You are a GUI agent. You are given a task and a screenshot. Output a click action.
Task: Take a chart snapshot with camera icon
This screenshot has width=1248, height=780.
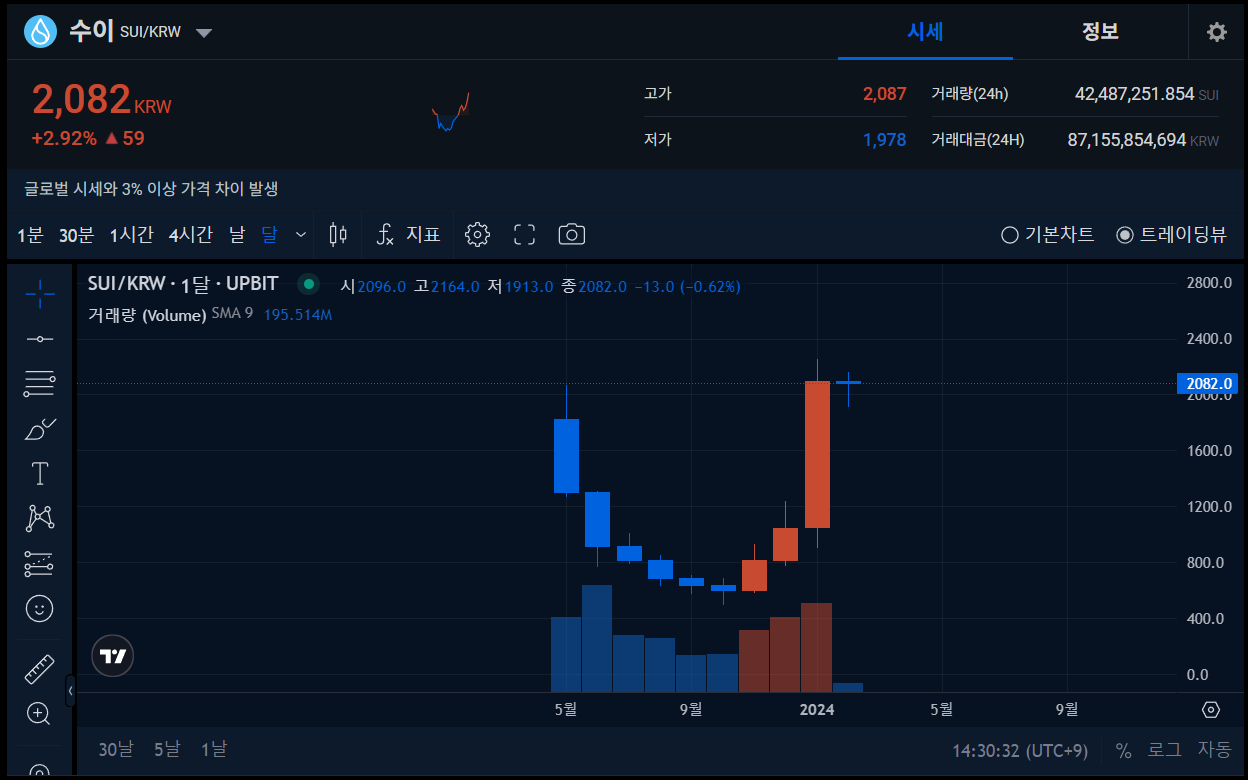571,235
